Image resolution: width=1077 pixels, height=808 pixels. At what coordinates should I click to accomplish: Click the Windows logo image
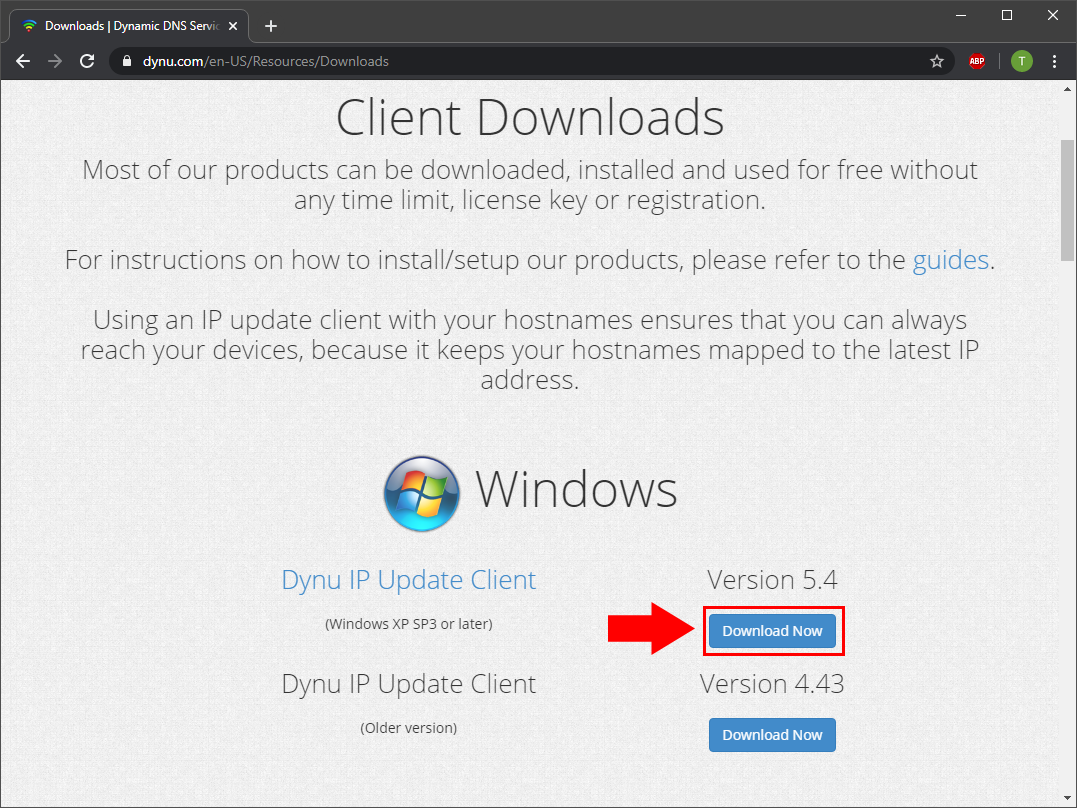point(422,493)
